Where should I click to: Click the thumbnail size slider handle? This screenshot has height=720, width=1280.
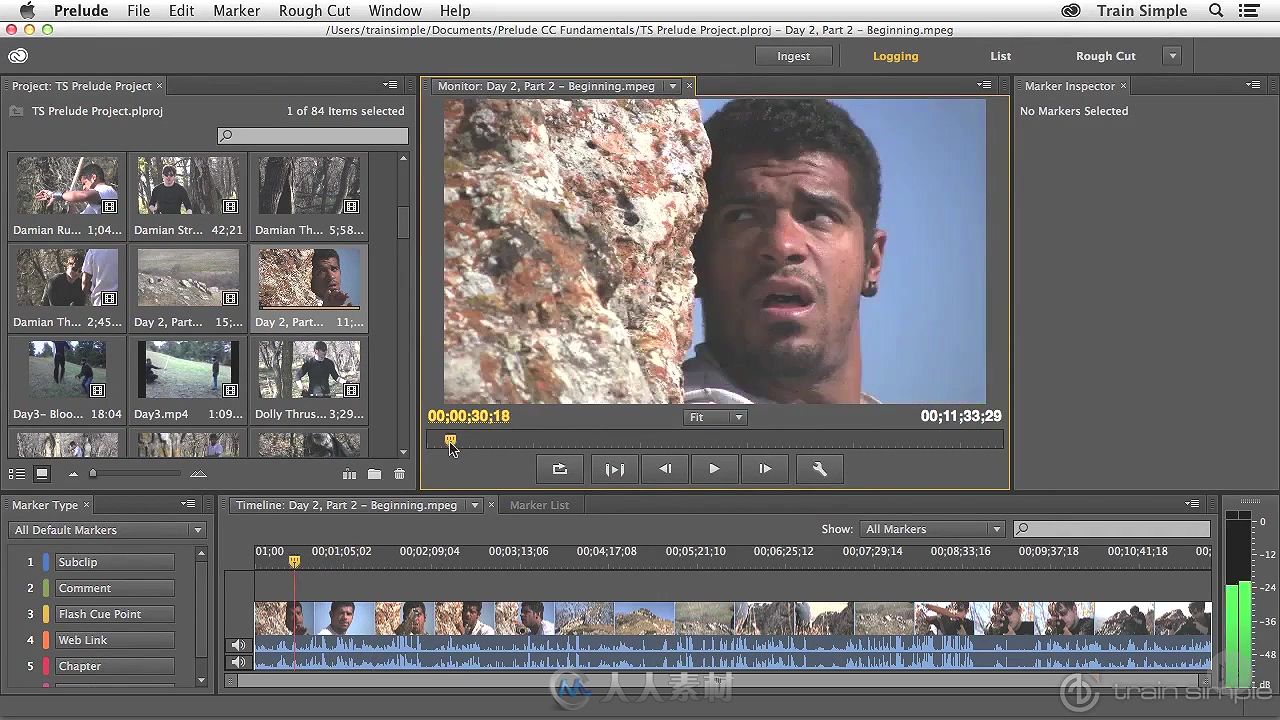click(93, 474)
